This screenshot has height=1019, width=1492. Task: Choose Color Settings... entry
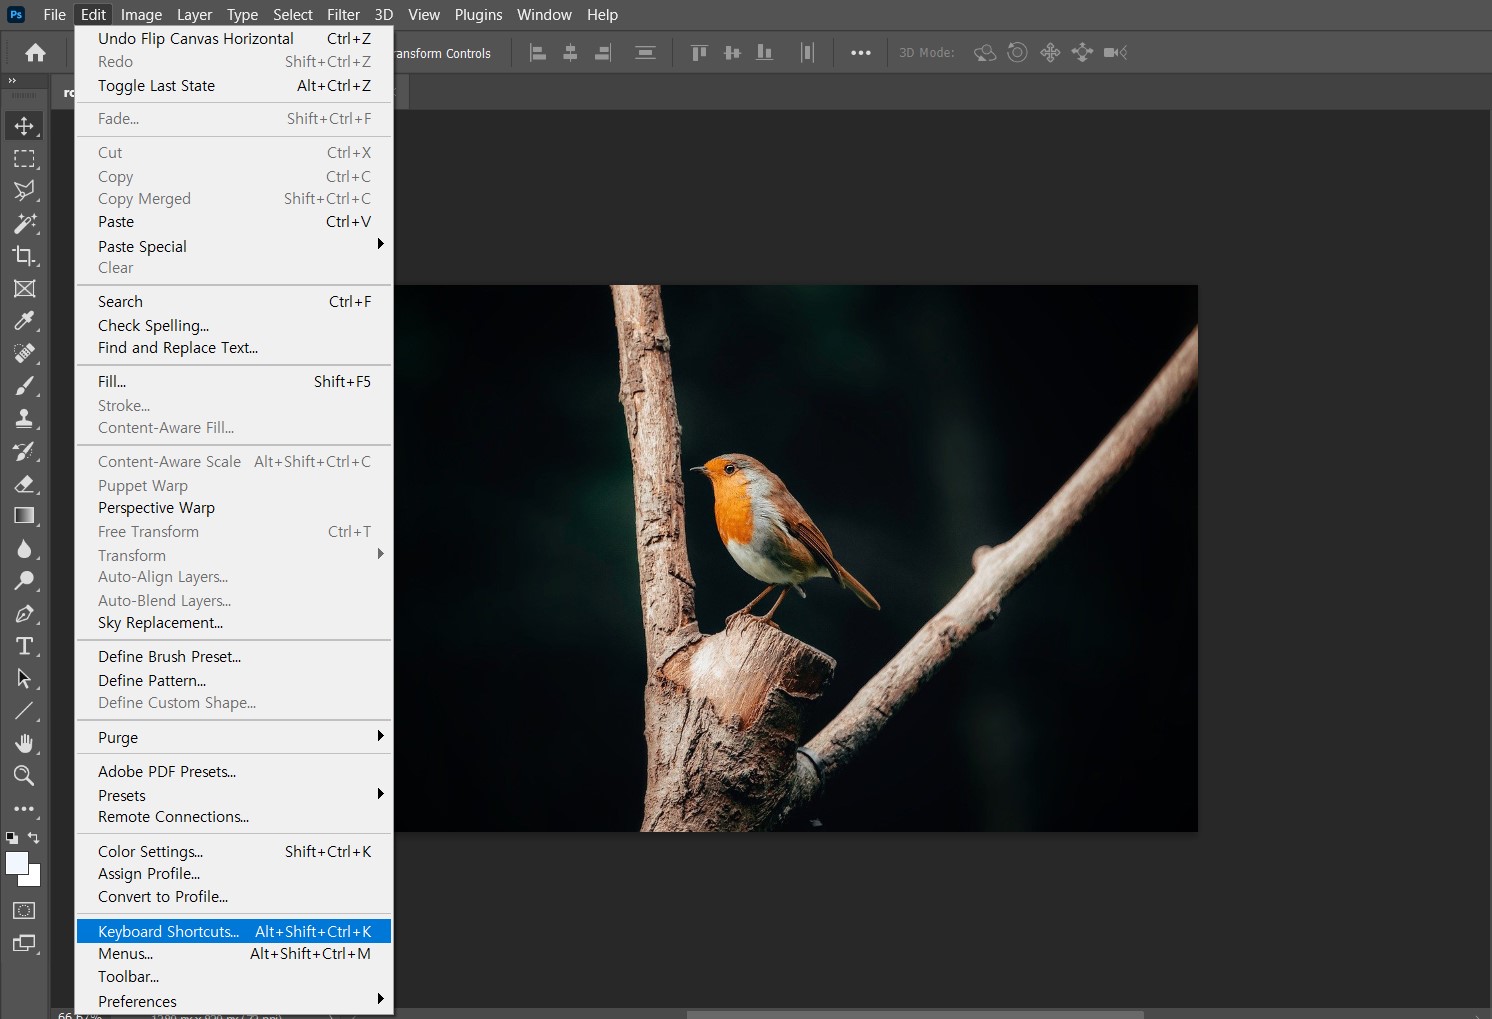point(234,851)
